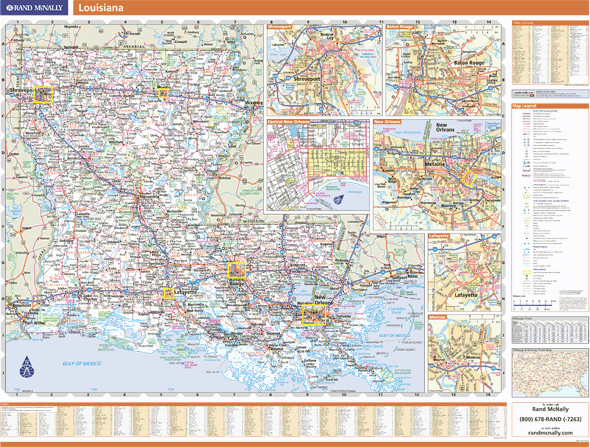Image resolution: width=590 pixels, height=447 pixels.
Task: Select the yellow inset box around Monroe on the main map
Action: [163, 93]
